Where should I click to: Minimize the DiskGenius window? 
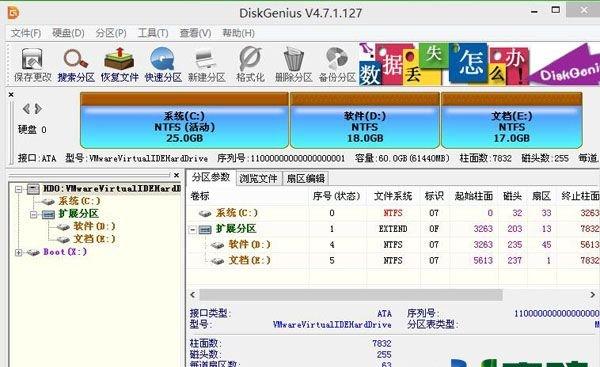coord(534,11)
